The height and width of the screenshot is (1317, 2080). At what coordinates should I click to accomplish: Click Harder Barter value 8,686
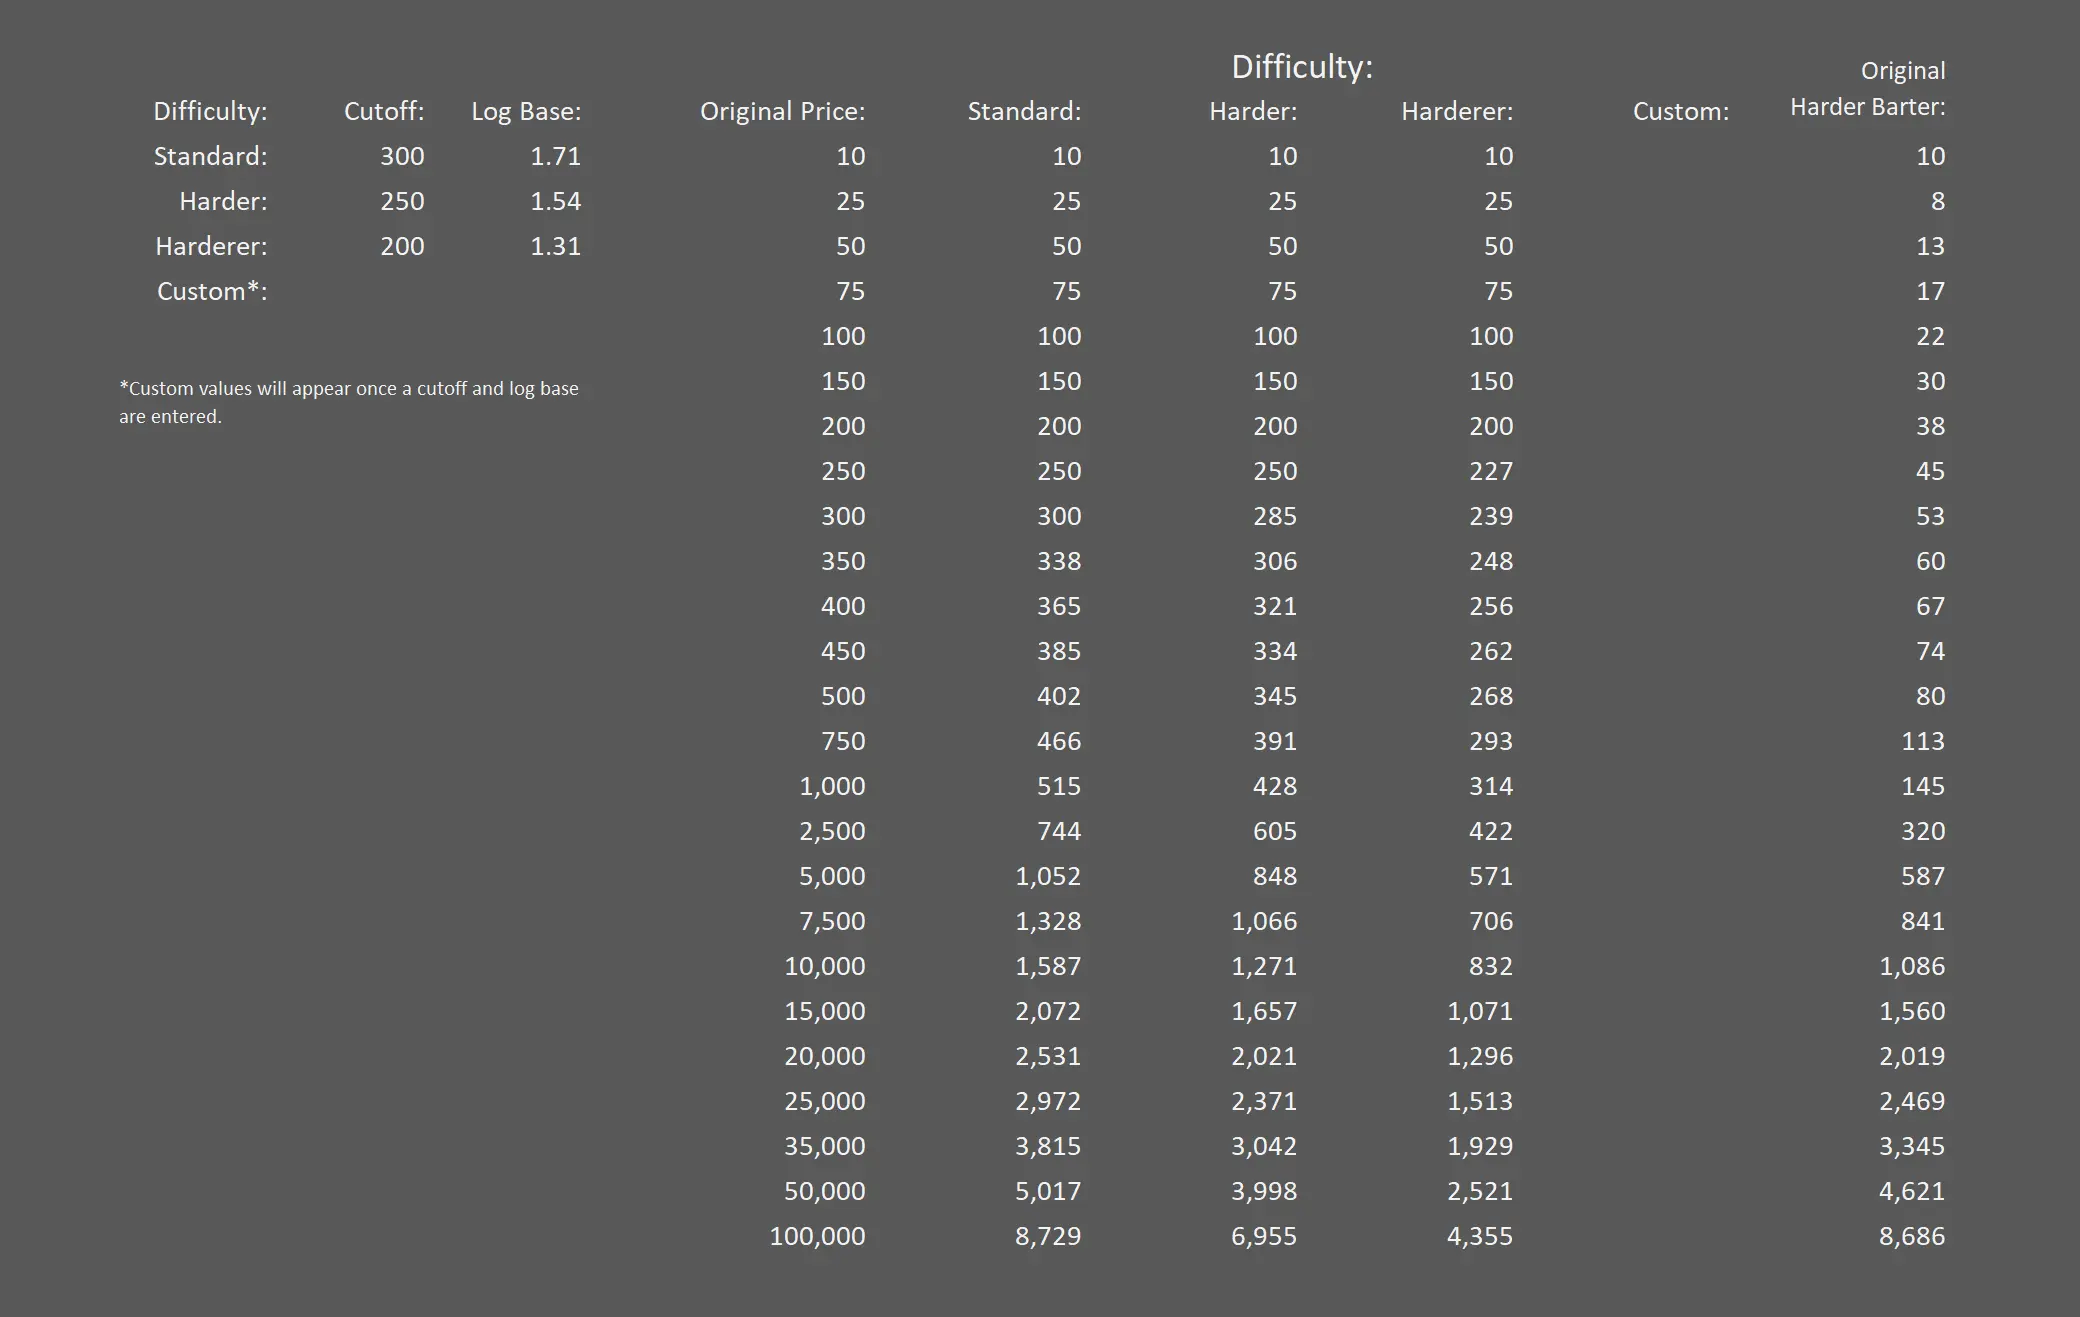click(1912, 1236)
